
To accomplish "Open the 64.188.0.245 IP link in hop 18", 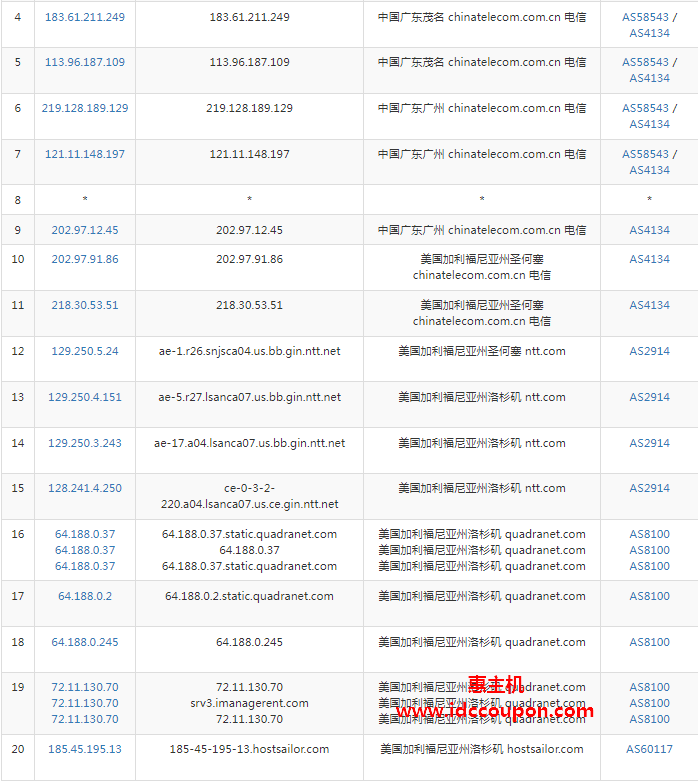I will [x=85, y=642].
